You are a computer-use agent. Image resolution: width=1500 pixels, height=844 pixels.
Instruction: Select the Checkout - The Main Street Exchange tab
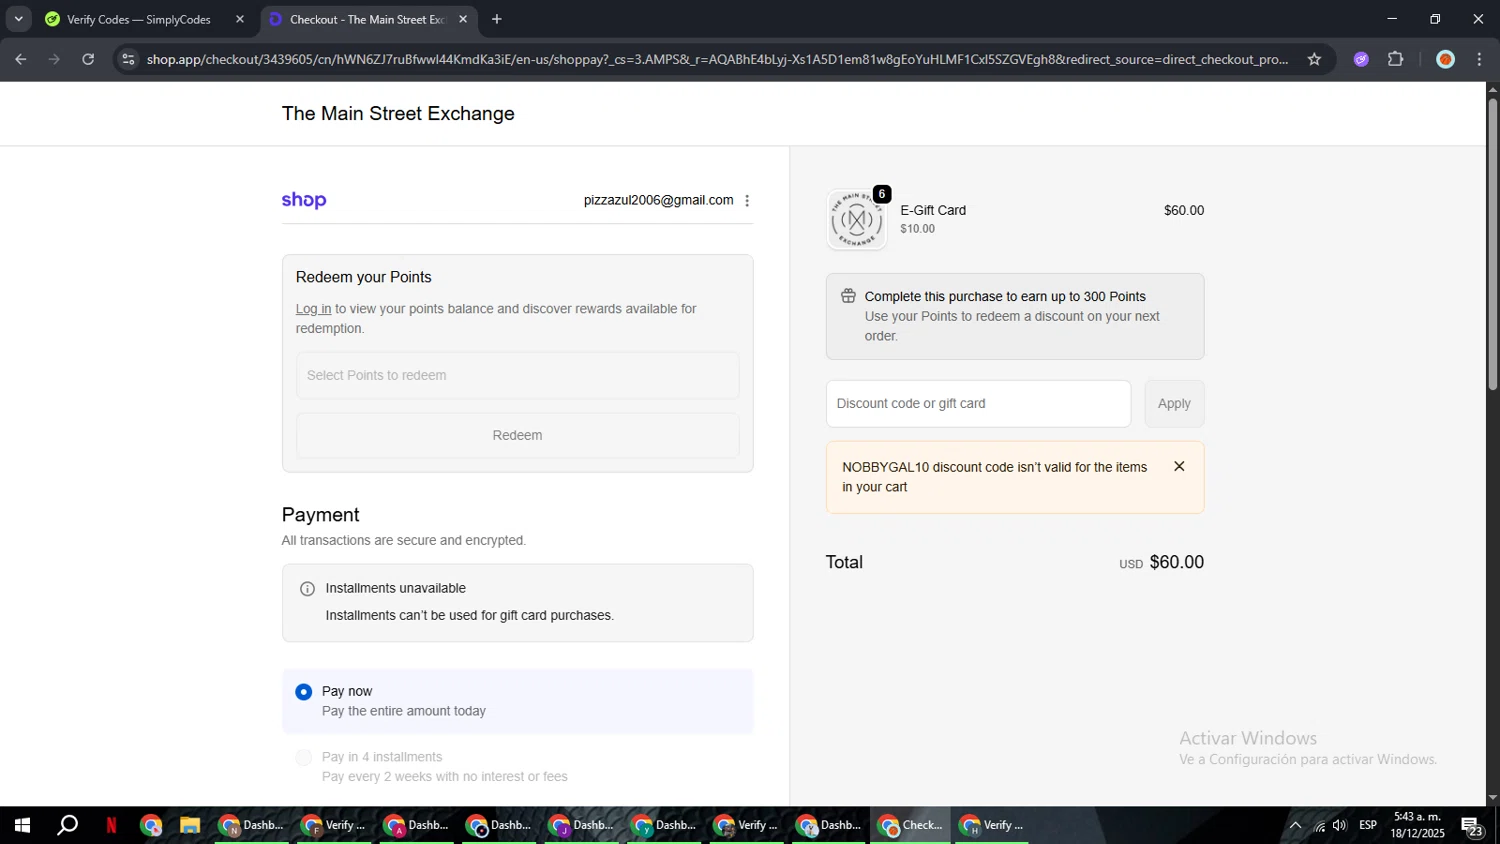point(368,19)
